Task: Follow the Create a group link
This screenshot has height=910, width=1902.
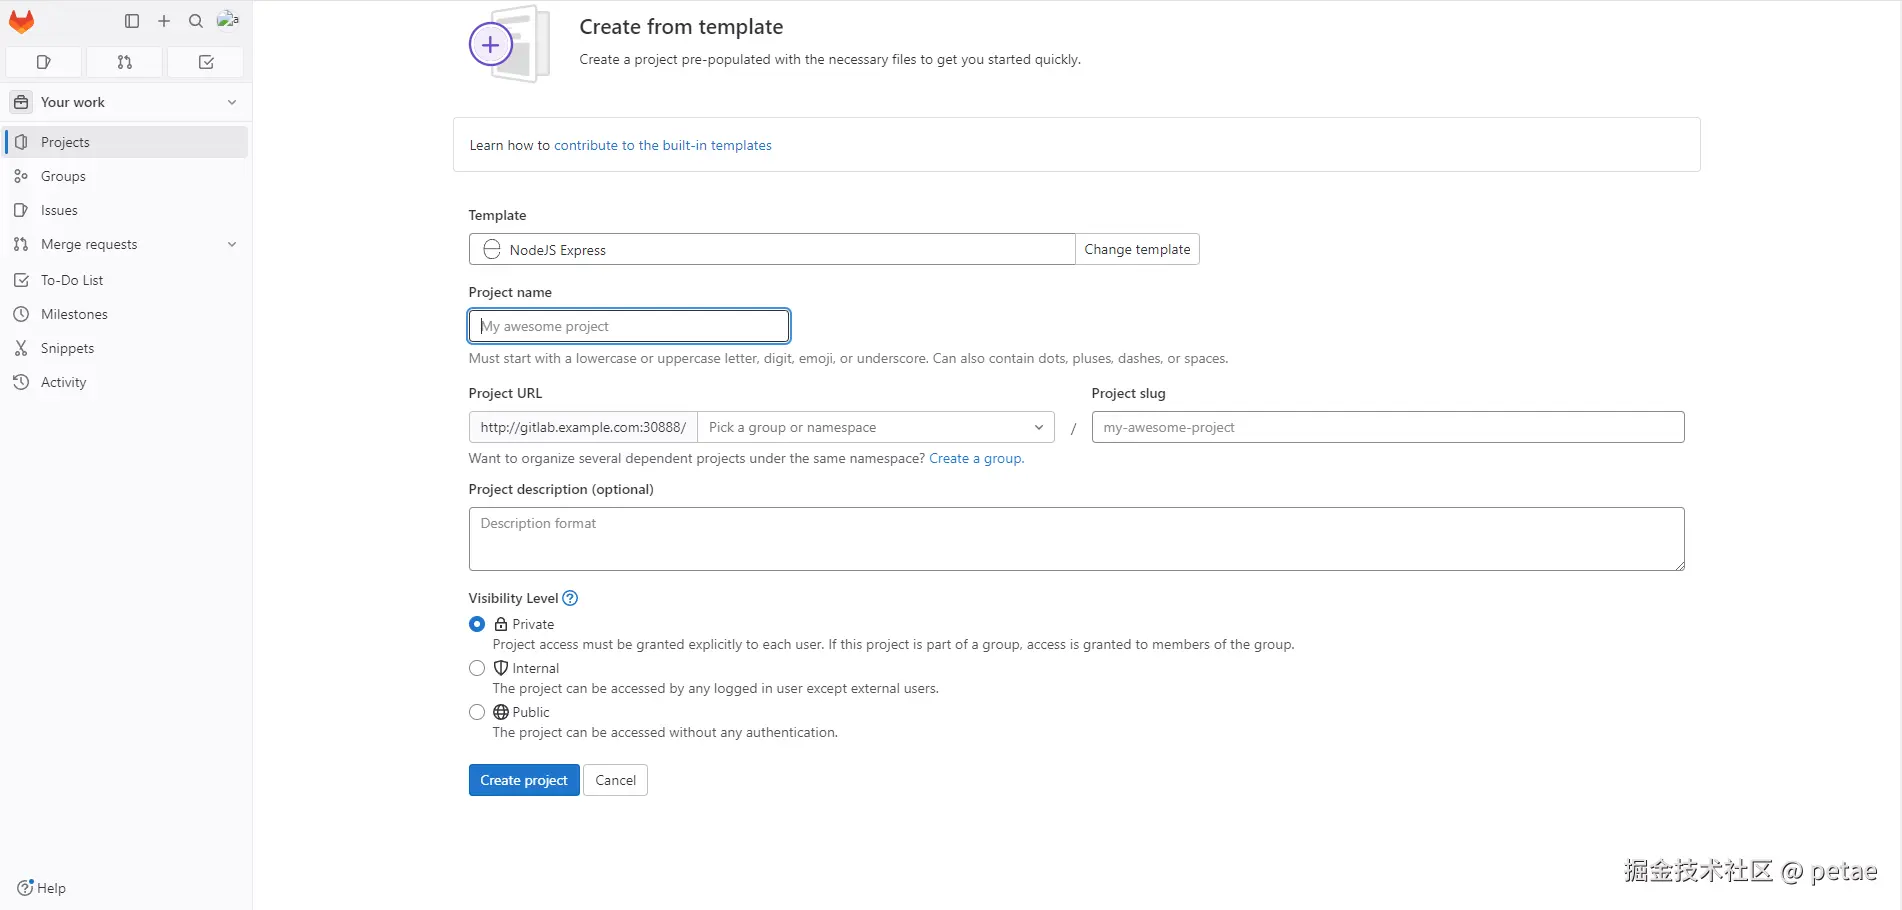Action: click(975, 458)
